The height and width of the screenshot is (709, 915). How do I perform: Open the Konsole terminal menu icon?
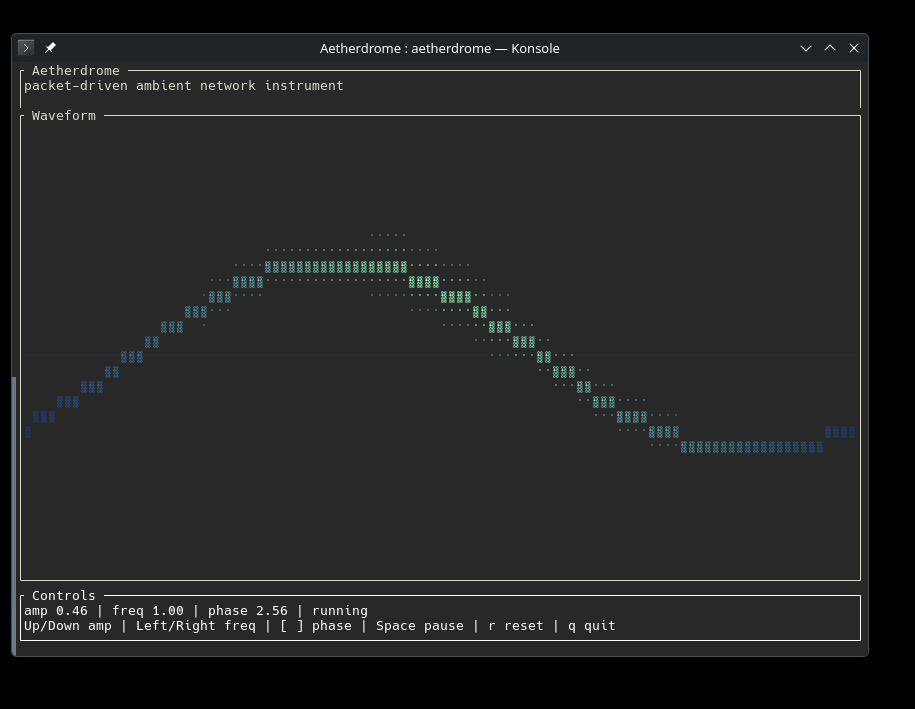pos(26,48)
